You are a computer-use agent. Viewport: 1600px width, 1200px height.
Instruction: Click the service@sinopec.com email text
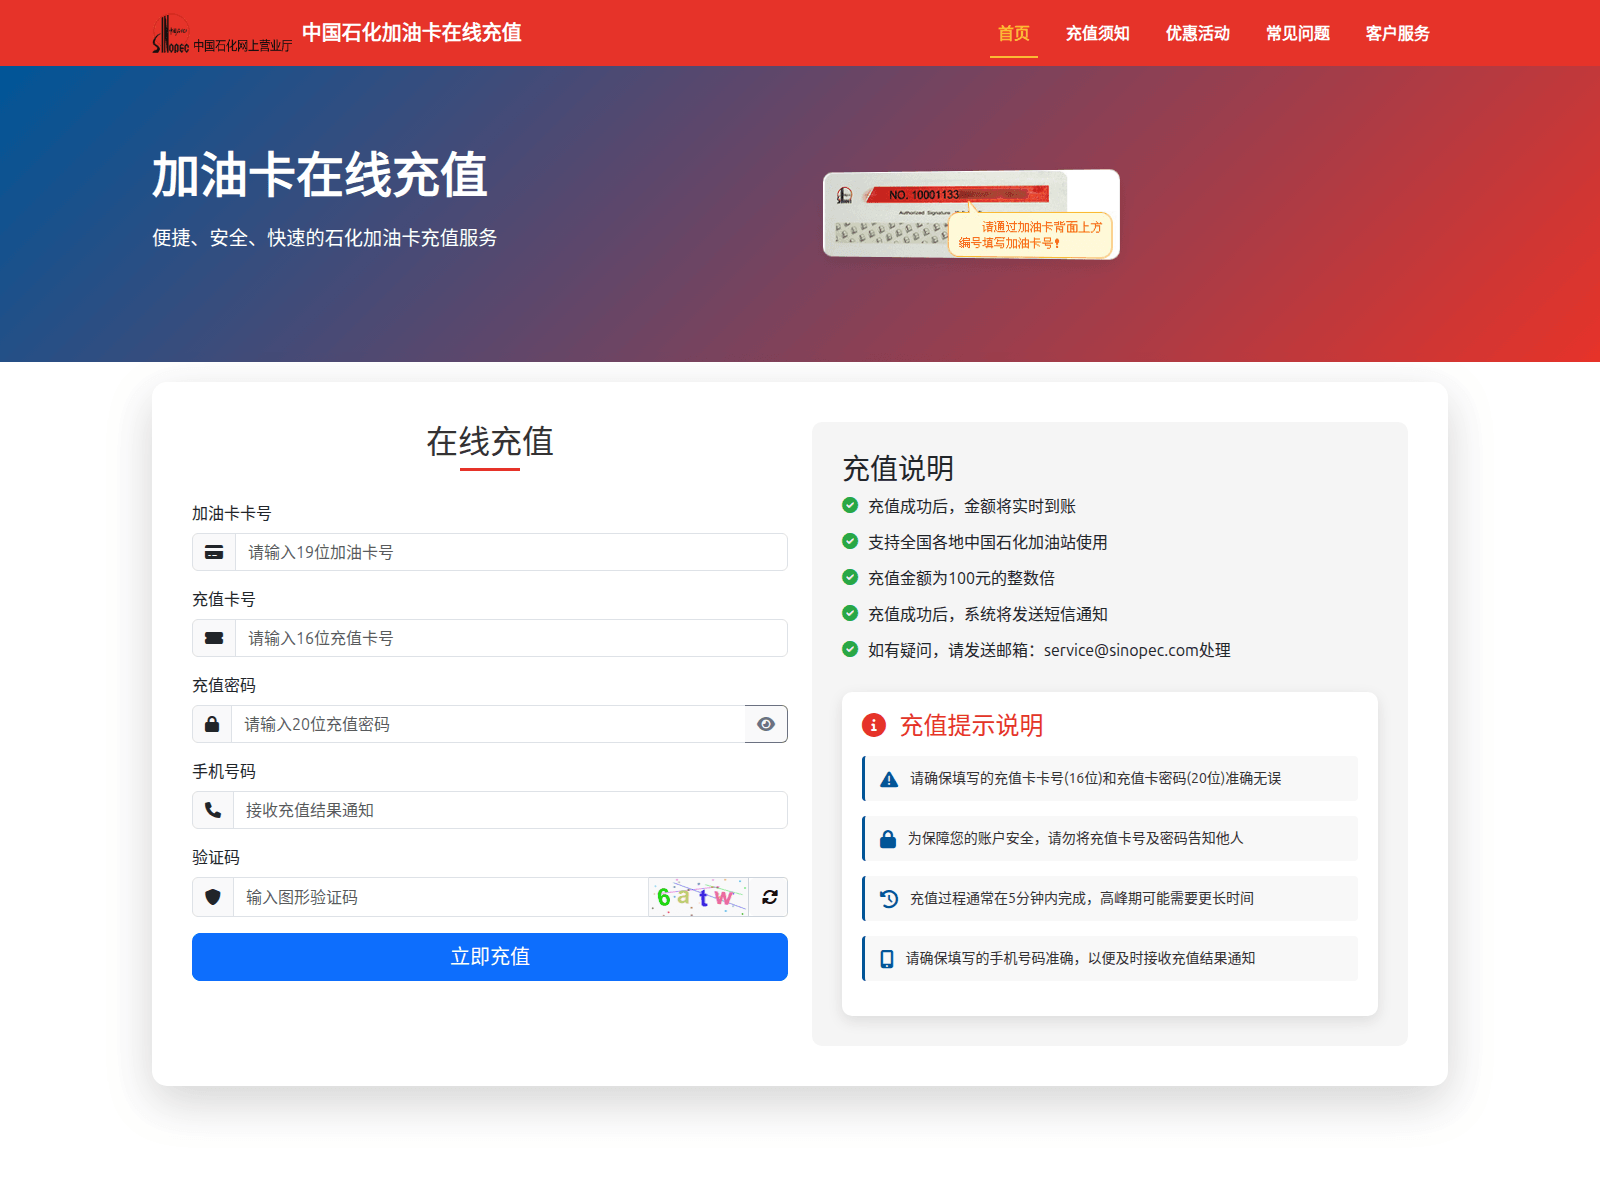[1121, 650]
